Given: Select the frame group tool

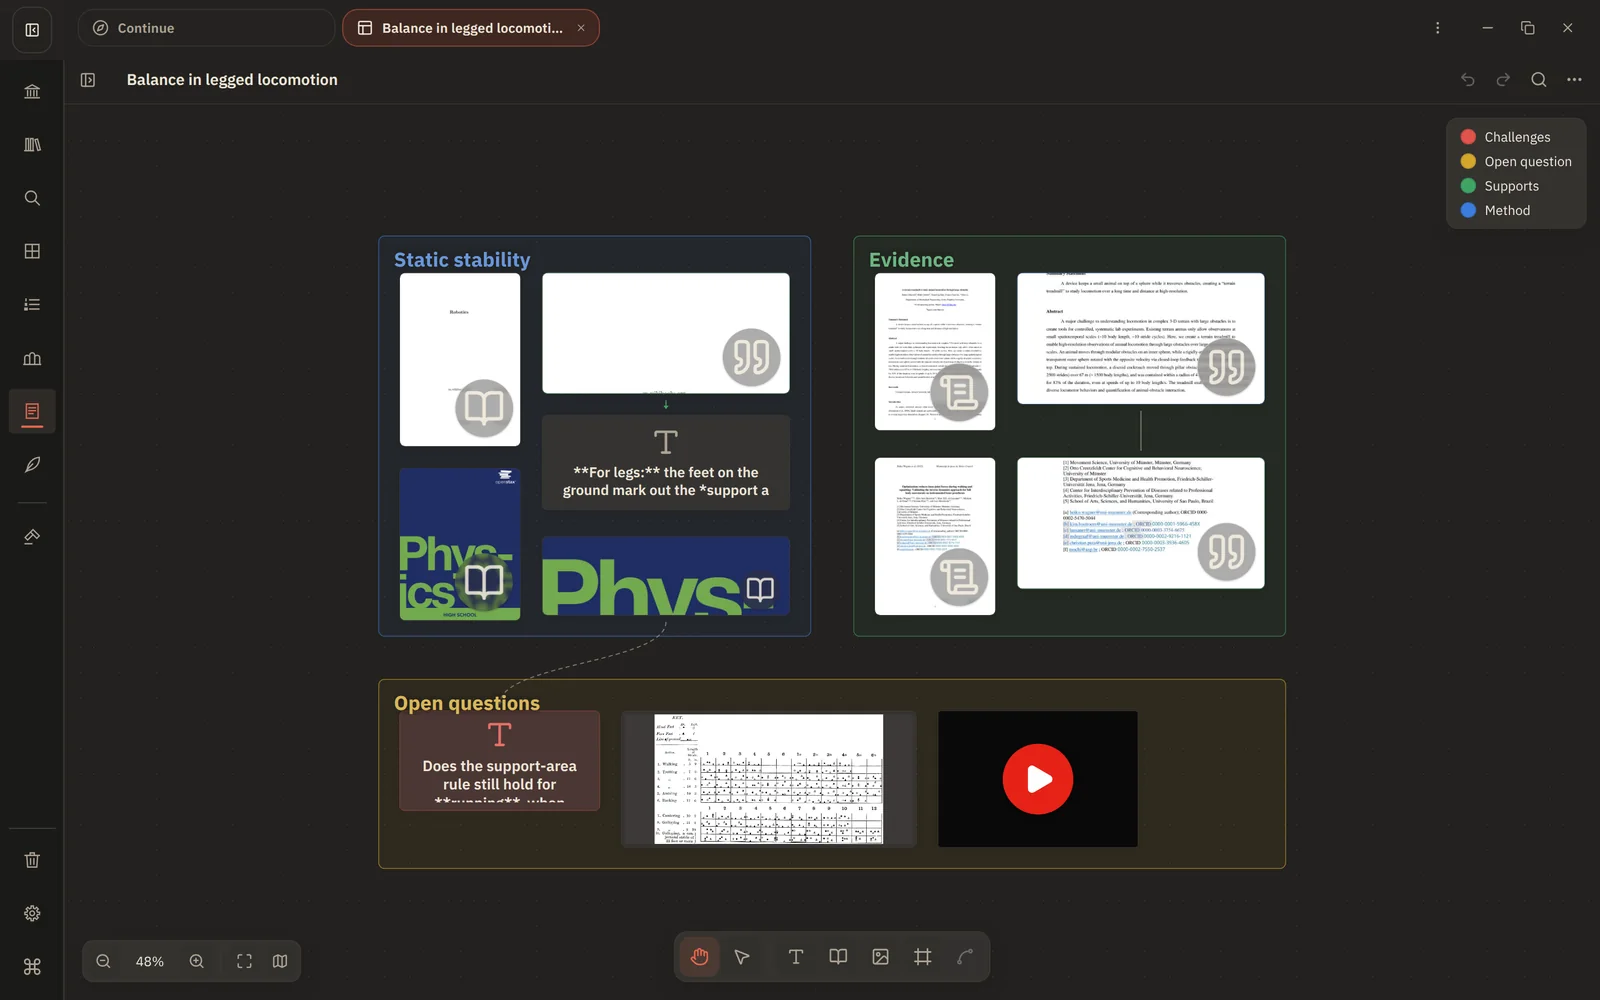Looking at the screenshot, I should [x=923, y=957].
